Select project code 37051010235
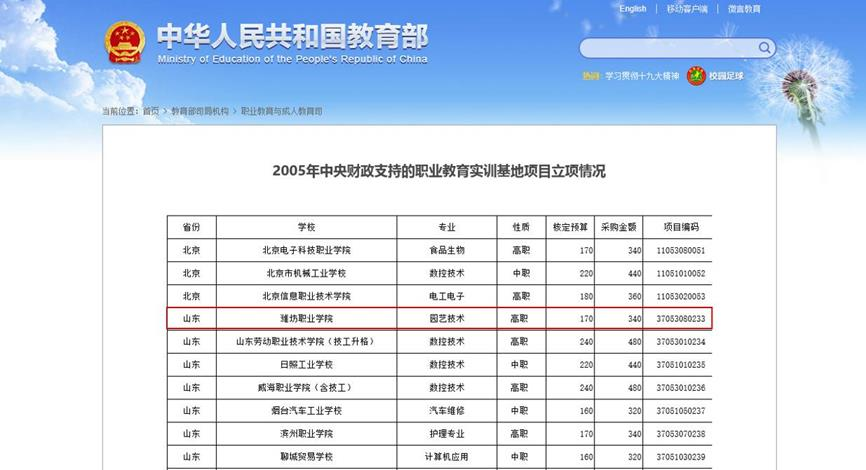The height and width of the screenshot is (470, 866). 681,365
